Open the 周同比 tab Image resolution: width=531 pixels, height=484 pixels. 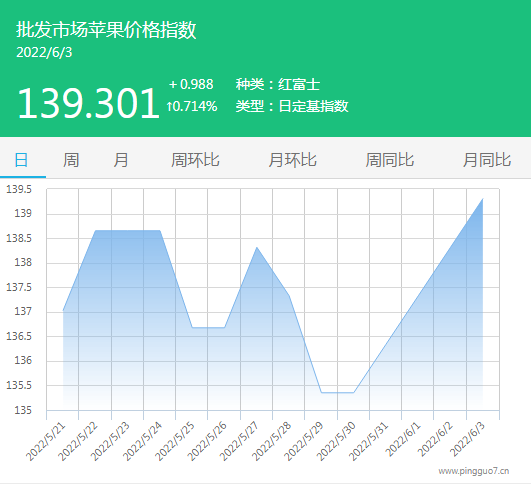click(x=389, y=160)
